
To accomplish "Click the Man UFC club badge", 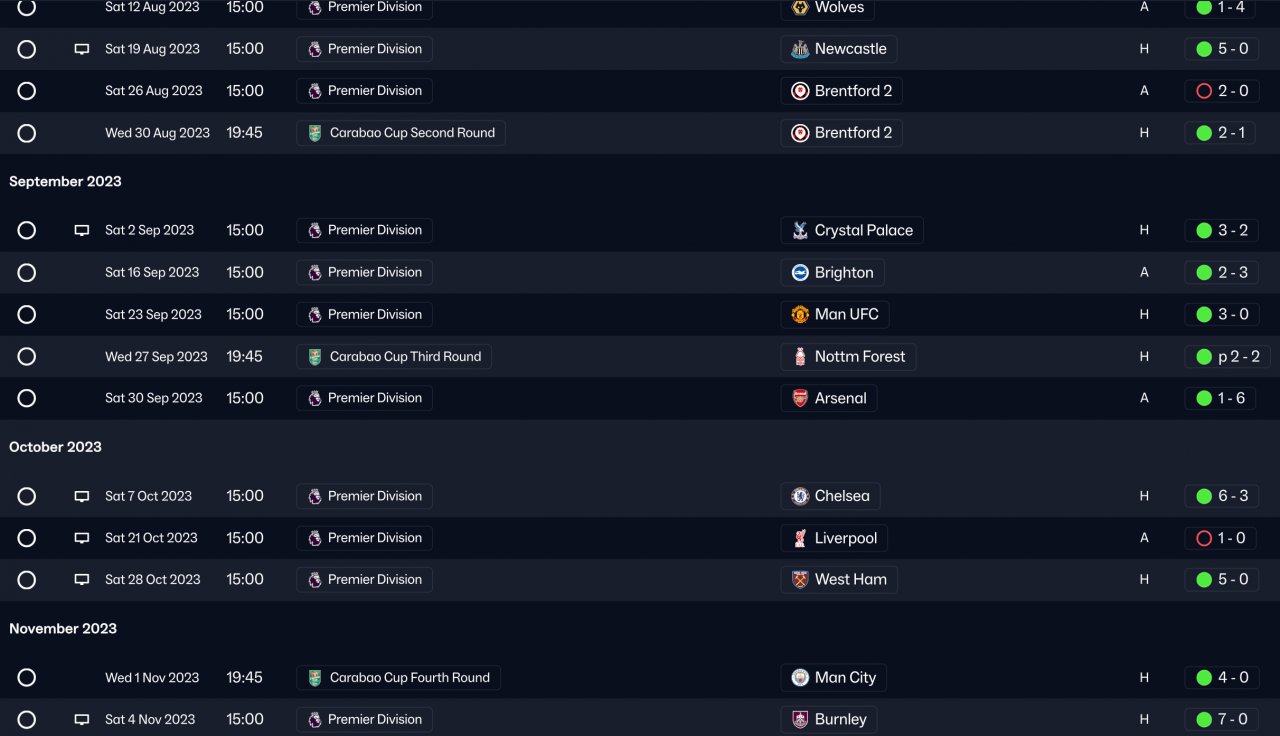I will coord(800,315).
